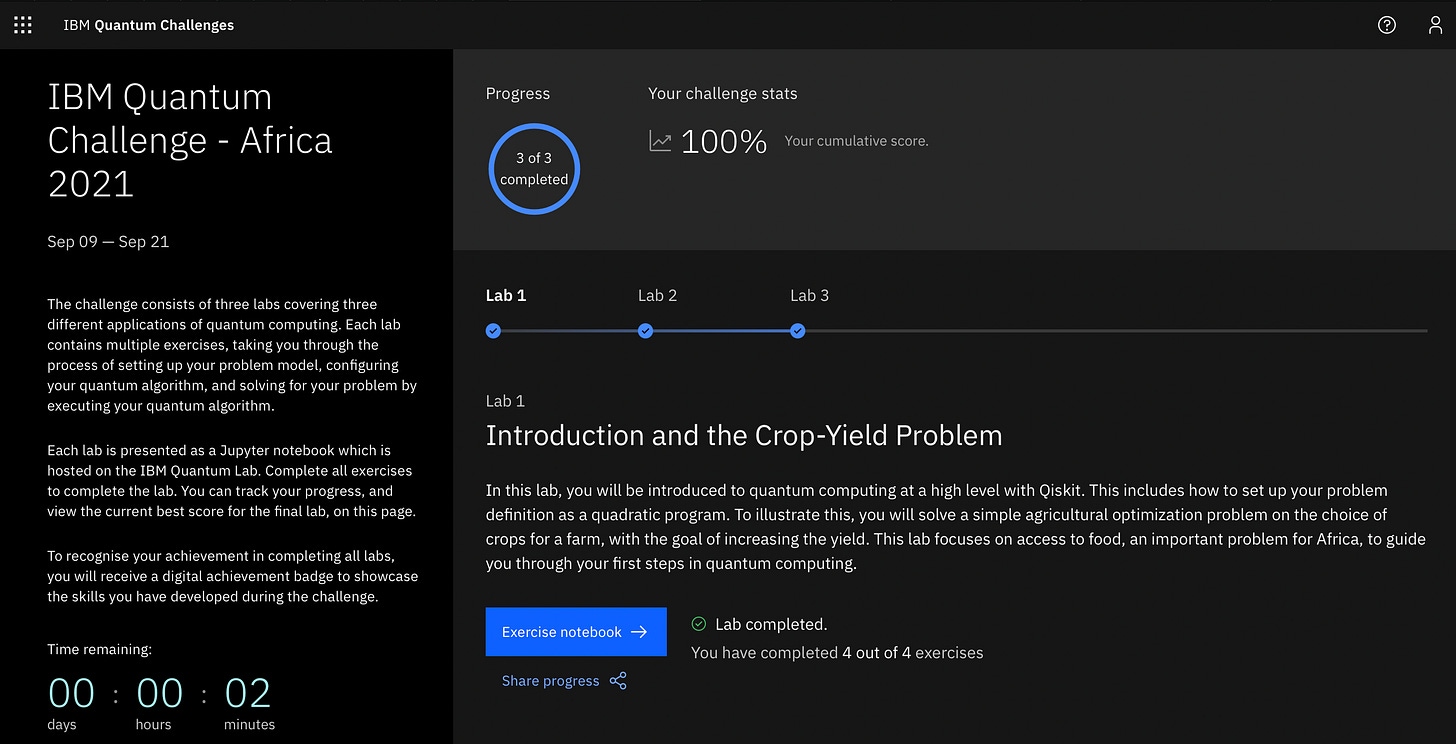Click the 100% cumulative score value

point(724,141)
